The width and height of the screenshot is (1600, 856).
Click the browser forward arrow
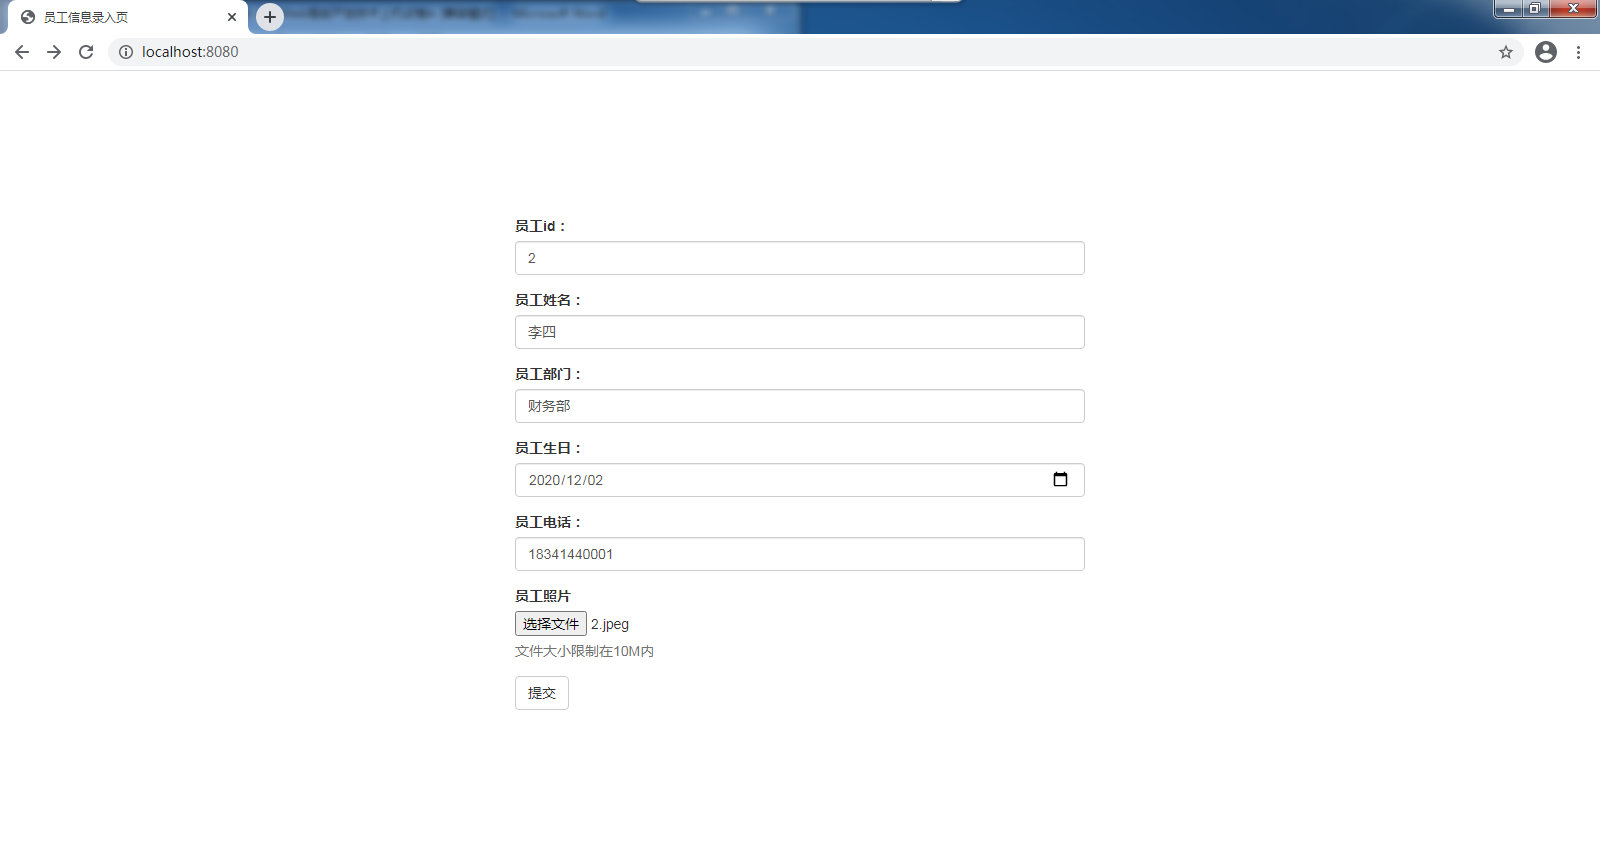[x=54, y=52]
